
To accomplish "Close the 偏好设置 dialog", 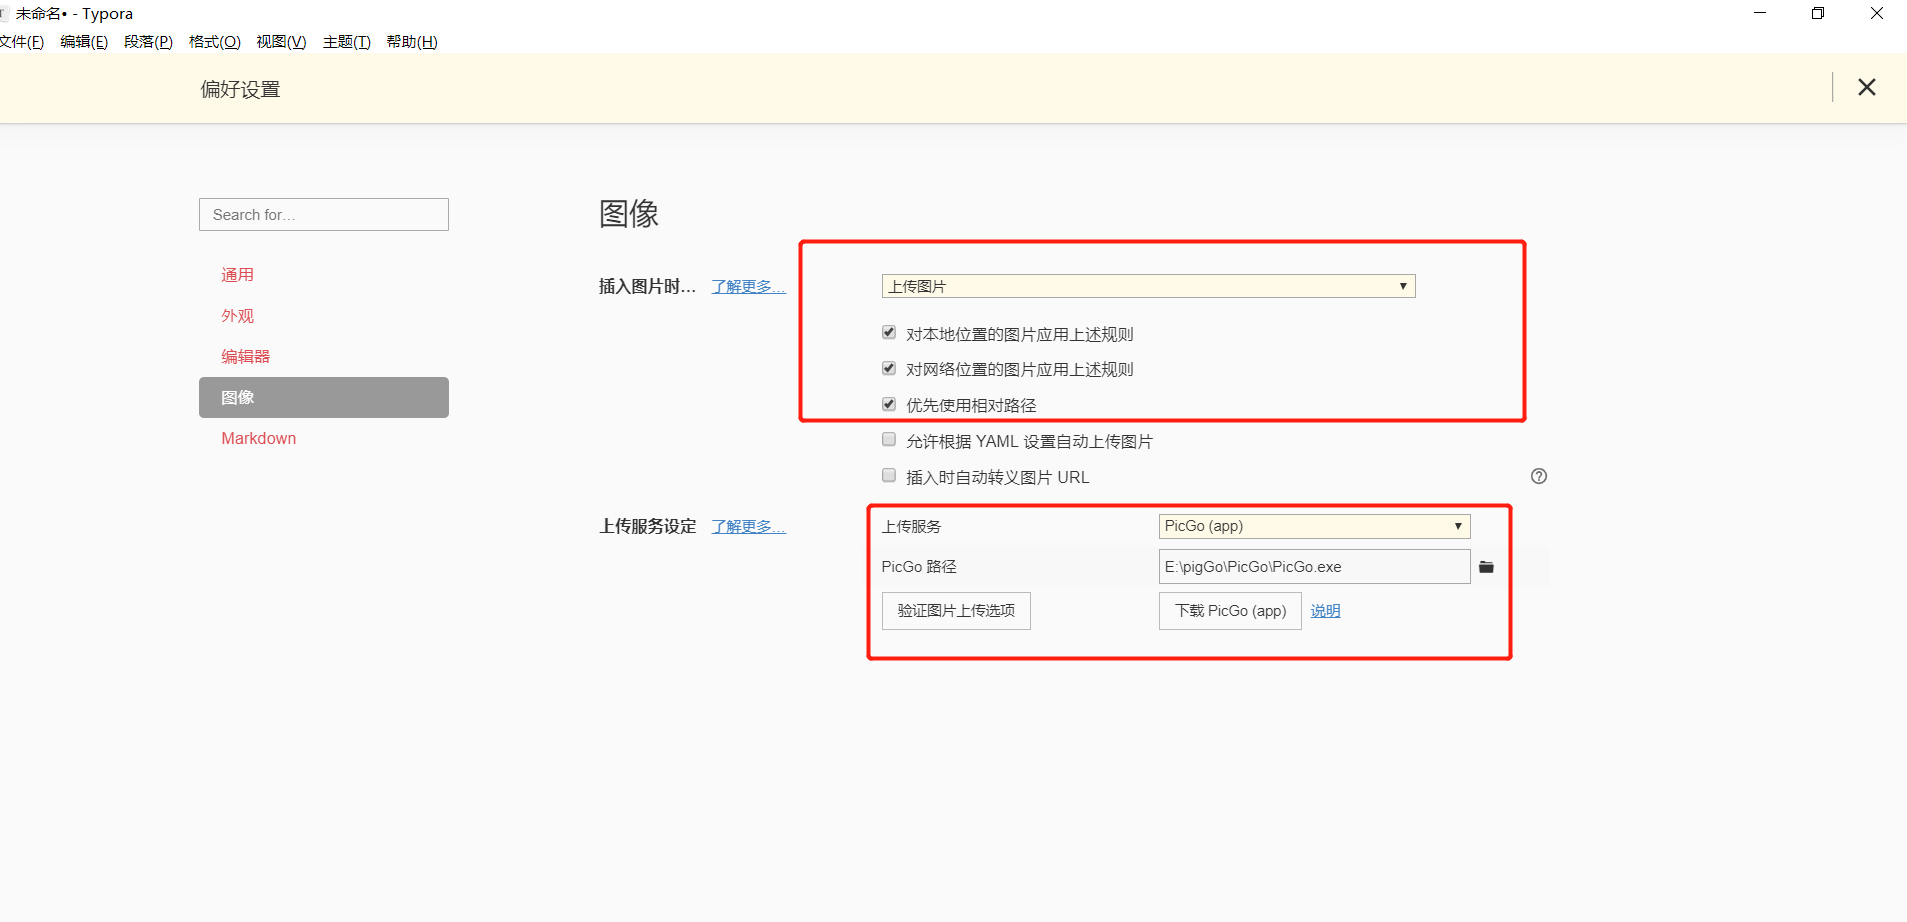I will pos(1866,87).
